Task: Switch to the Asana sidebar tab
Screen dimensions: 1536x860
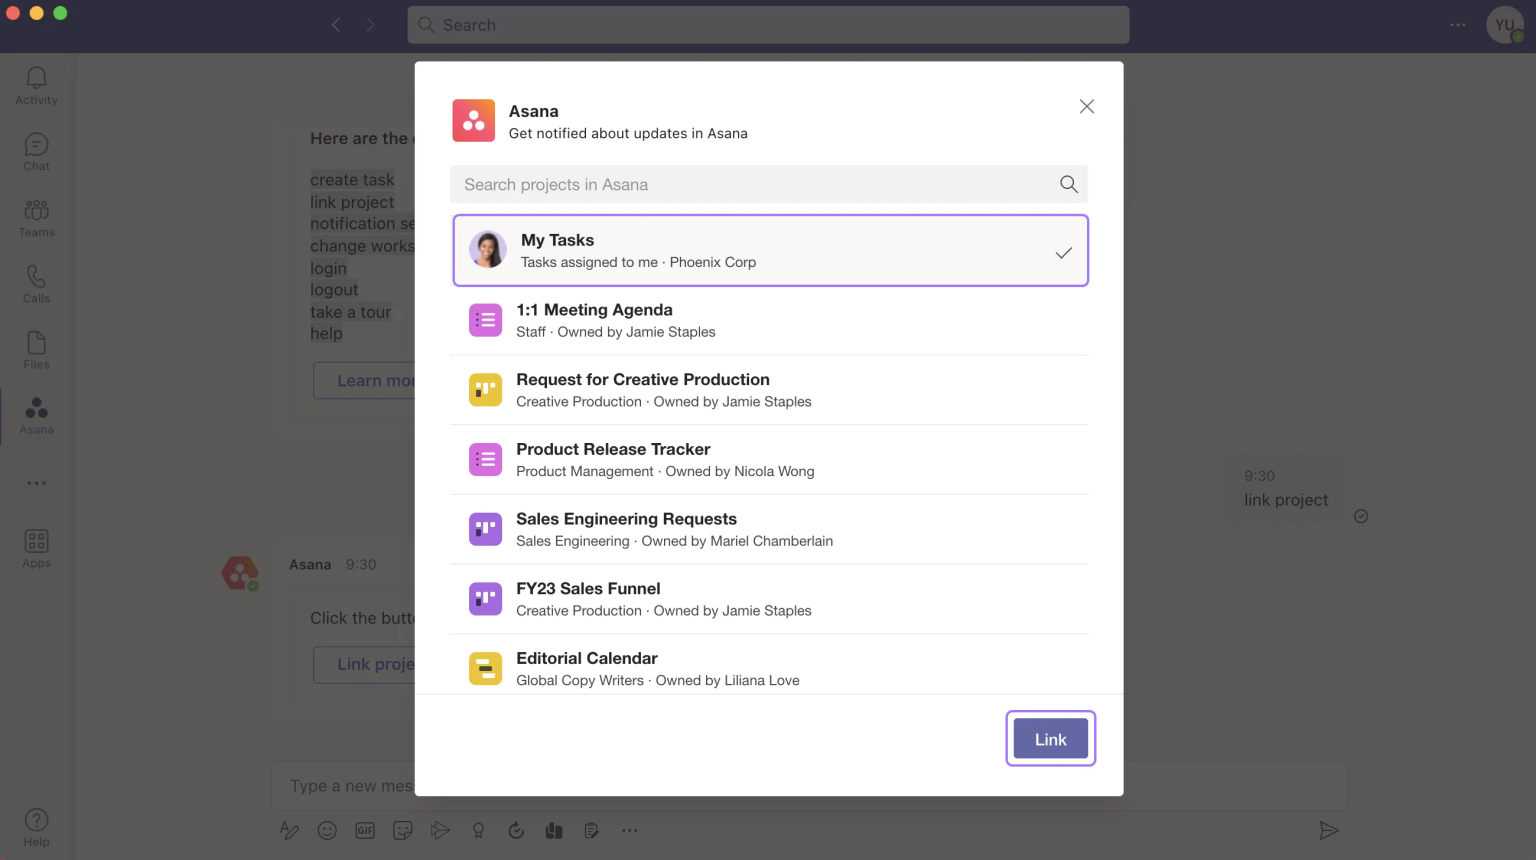Action: pyautogui.click(x=36, y=415)
